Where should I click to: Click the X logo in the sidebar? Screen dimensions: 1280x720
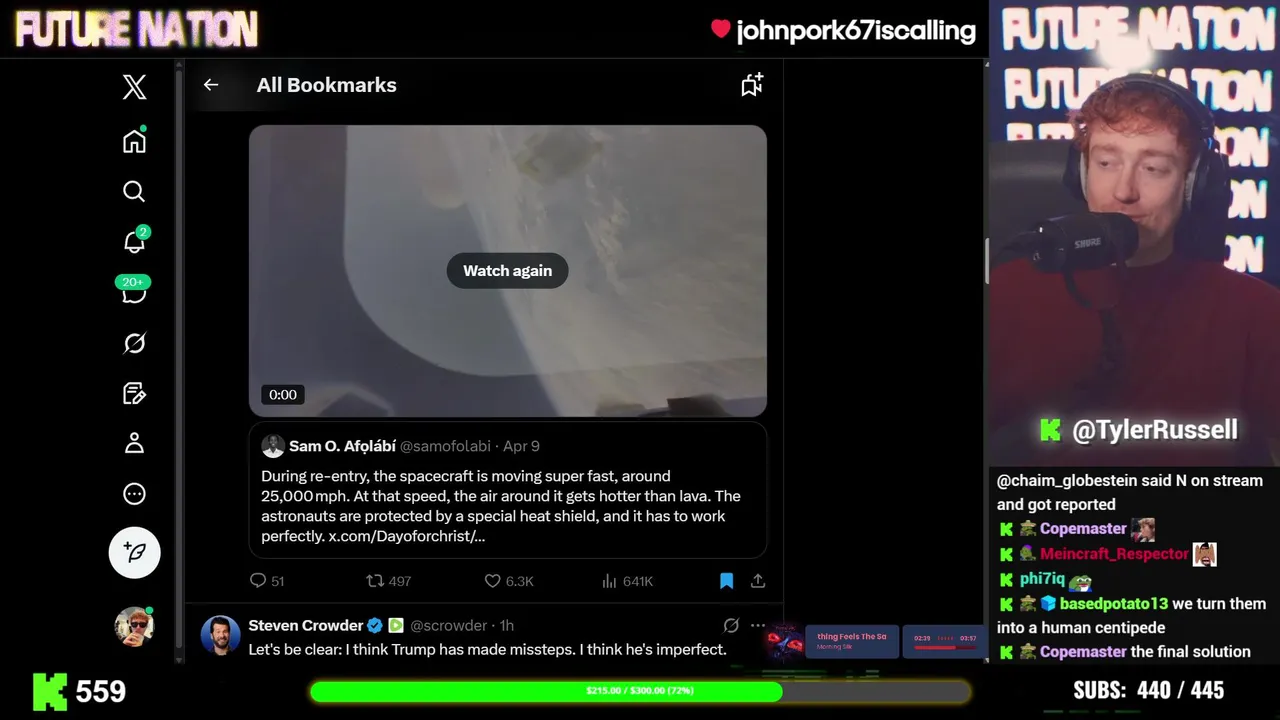pos(134,87)
